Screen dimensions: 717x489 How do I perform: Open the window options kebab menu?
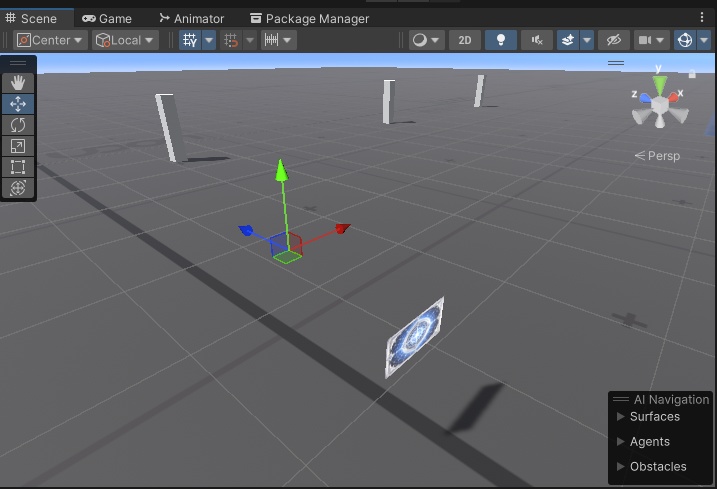point(702,17)
